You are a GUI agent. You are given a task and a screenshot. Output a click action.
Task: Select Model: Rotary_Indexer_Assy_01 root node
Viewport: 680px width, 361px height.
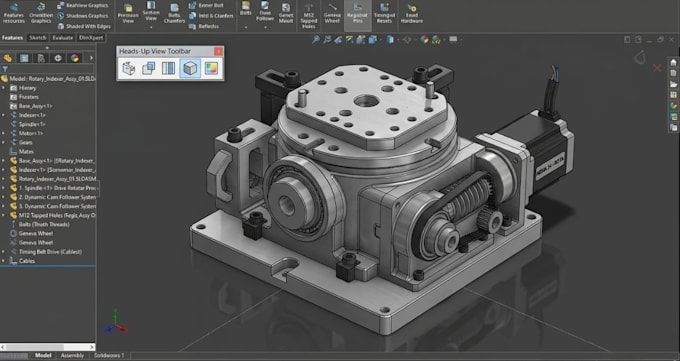pyautogui.click(x=48, y=79)
